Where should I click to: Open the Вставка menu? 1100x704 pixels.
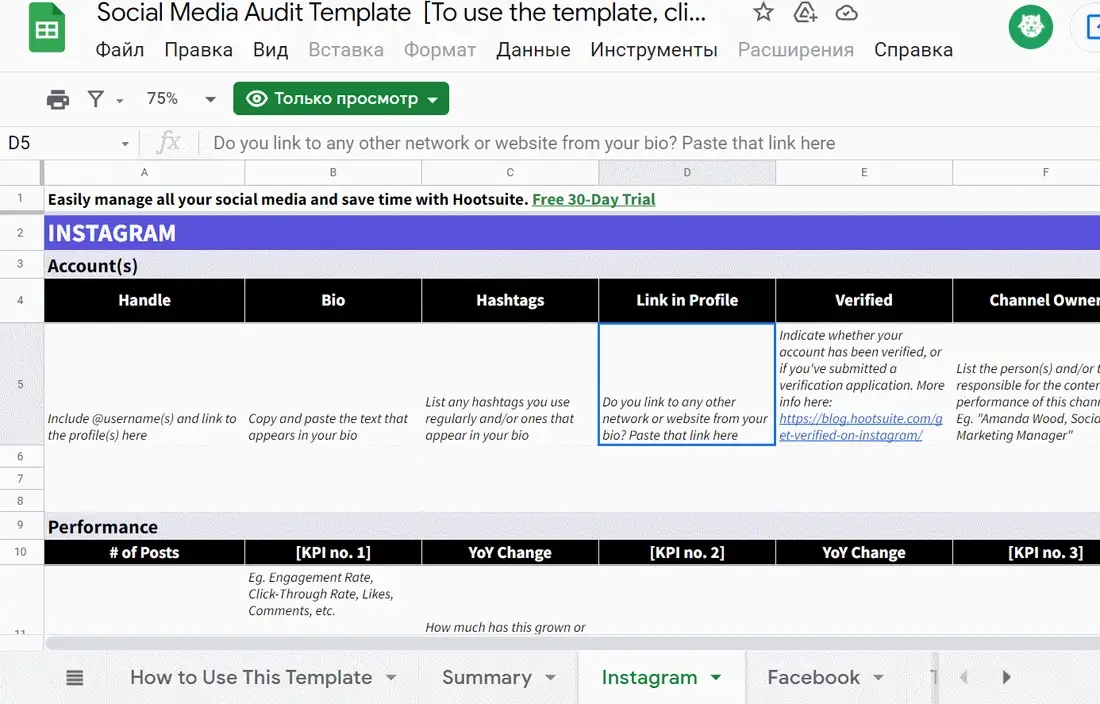click(x=346, y=50)
